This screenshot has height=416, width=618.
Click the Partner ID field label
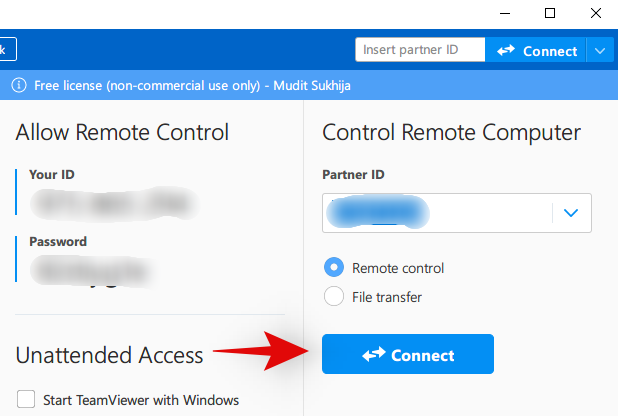coord(353,174)
